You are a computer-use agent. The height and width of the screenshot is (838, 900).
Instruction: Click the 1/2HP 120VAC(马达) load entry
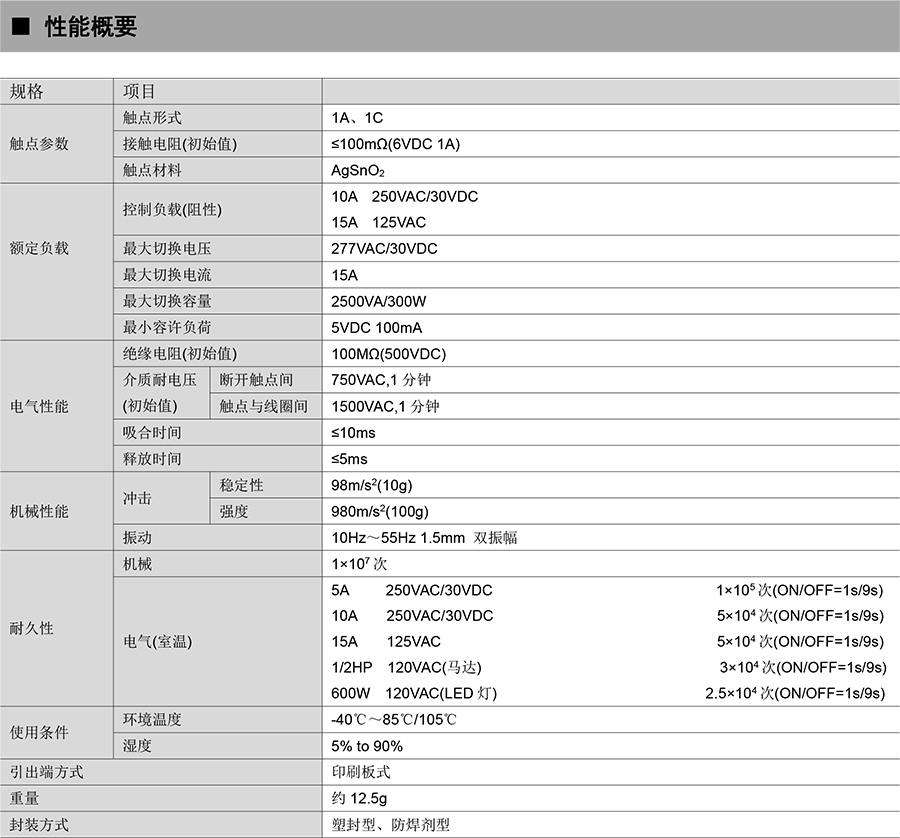coord(413,667)
